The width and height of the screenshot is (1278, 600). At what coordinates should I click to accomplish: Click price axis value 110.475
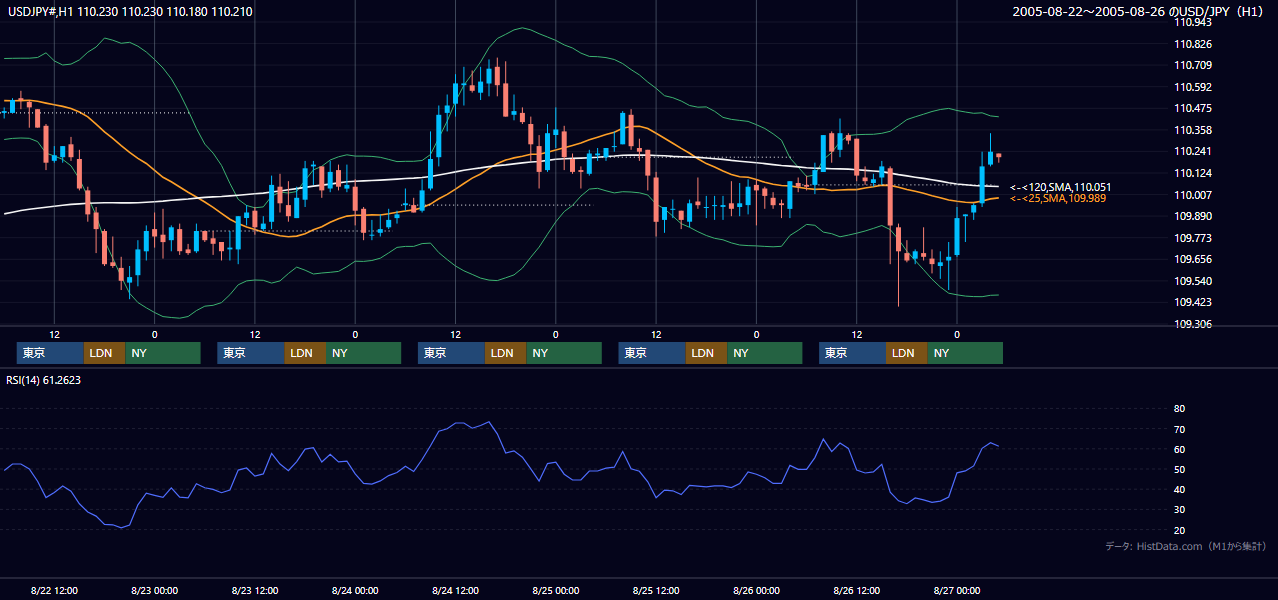1193,109
